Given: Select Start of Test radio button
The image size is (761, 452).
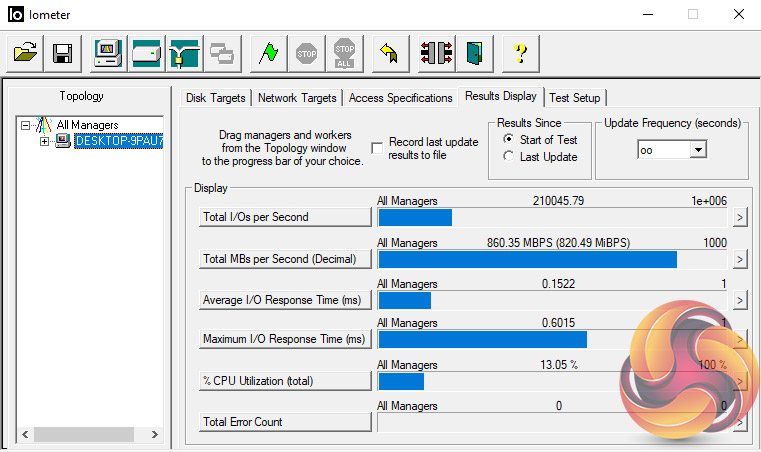Looking at the screenshot, I should click(x=508, y=139).
